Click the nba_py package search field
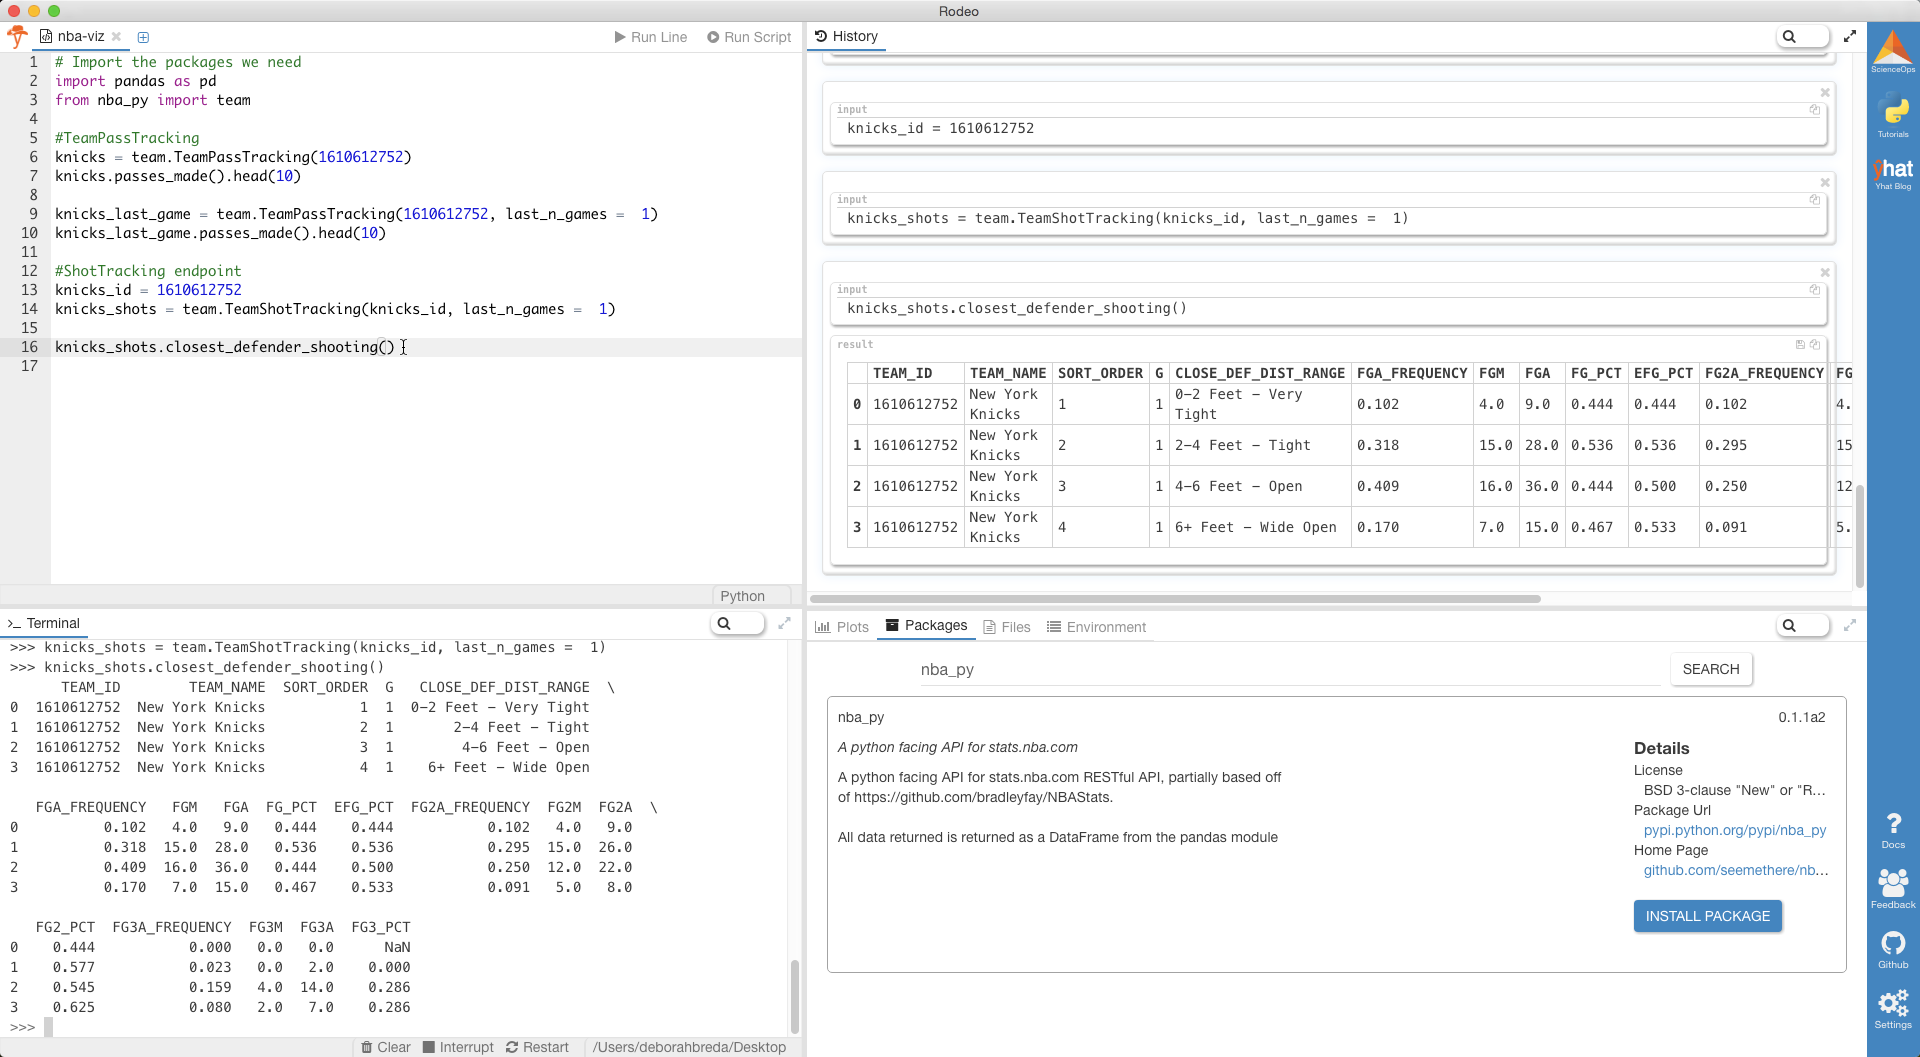The height and width of the screenshot is (1057, 1920). [x=1290, y=670]
